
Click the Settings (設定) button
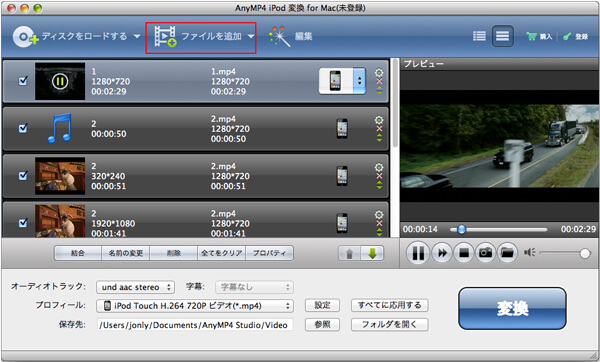[322, 305]
